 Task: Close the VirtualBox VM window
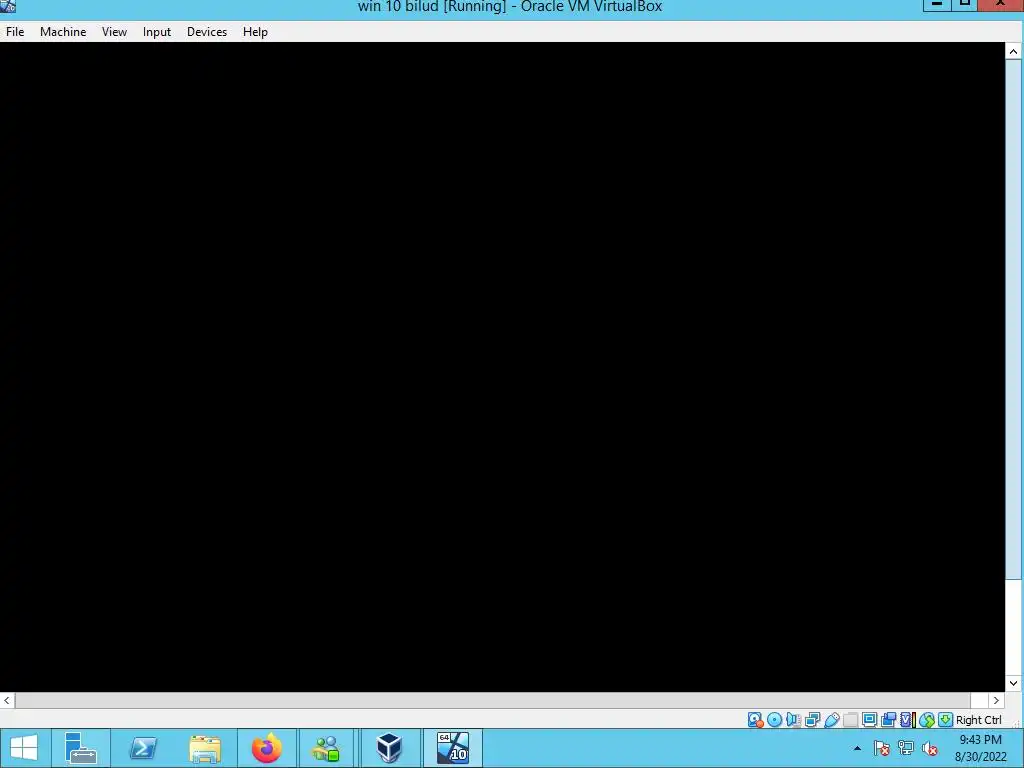pyautogui.click(x=1000, y=5)
